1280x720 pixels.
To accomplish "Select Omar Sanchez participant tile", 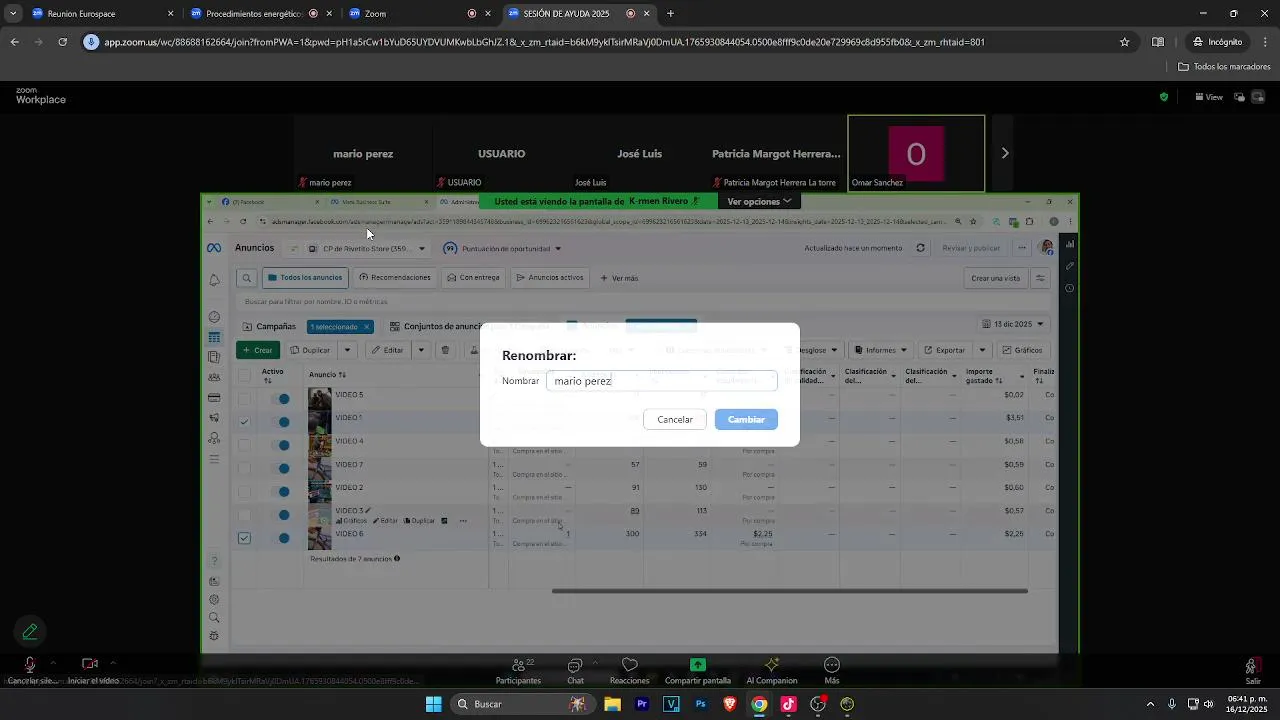I will (916, 153).
